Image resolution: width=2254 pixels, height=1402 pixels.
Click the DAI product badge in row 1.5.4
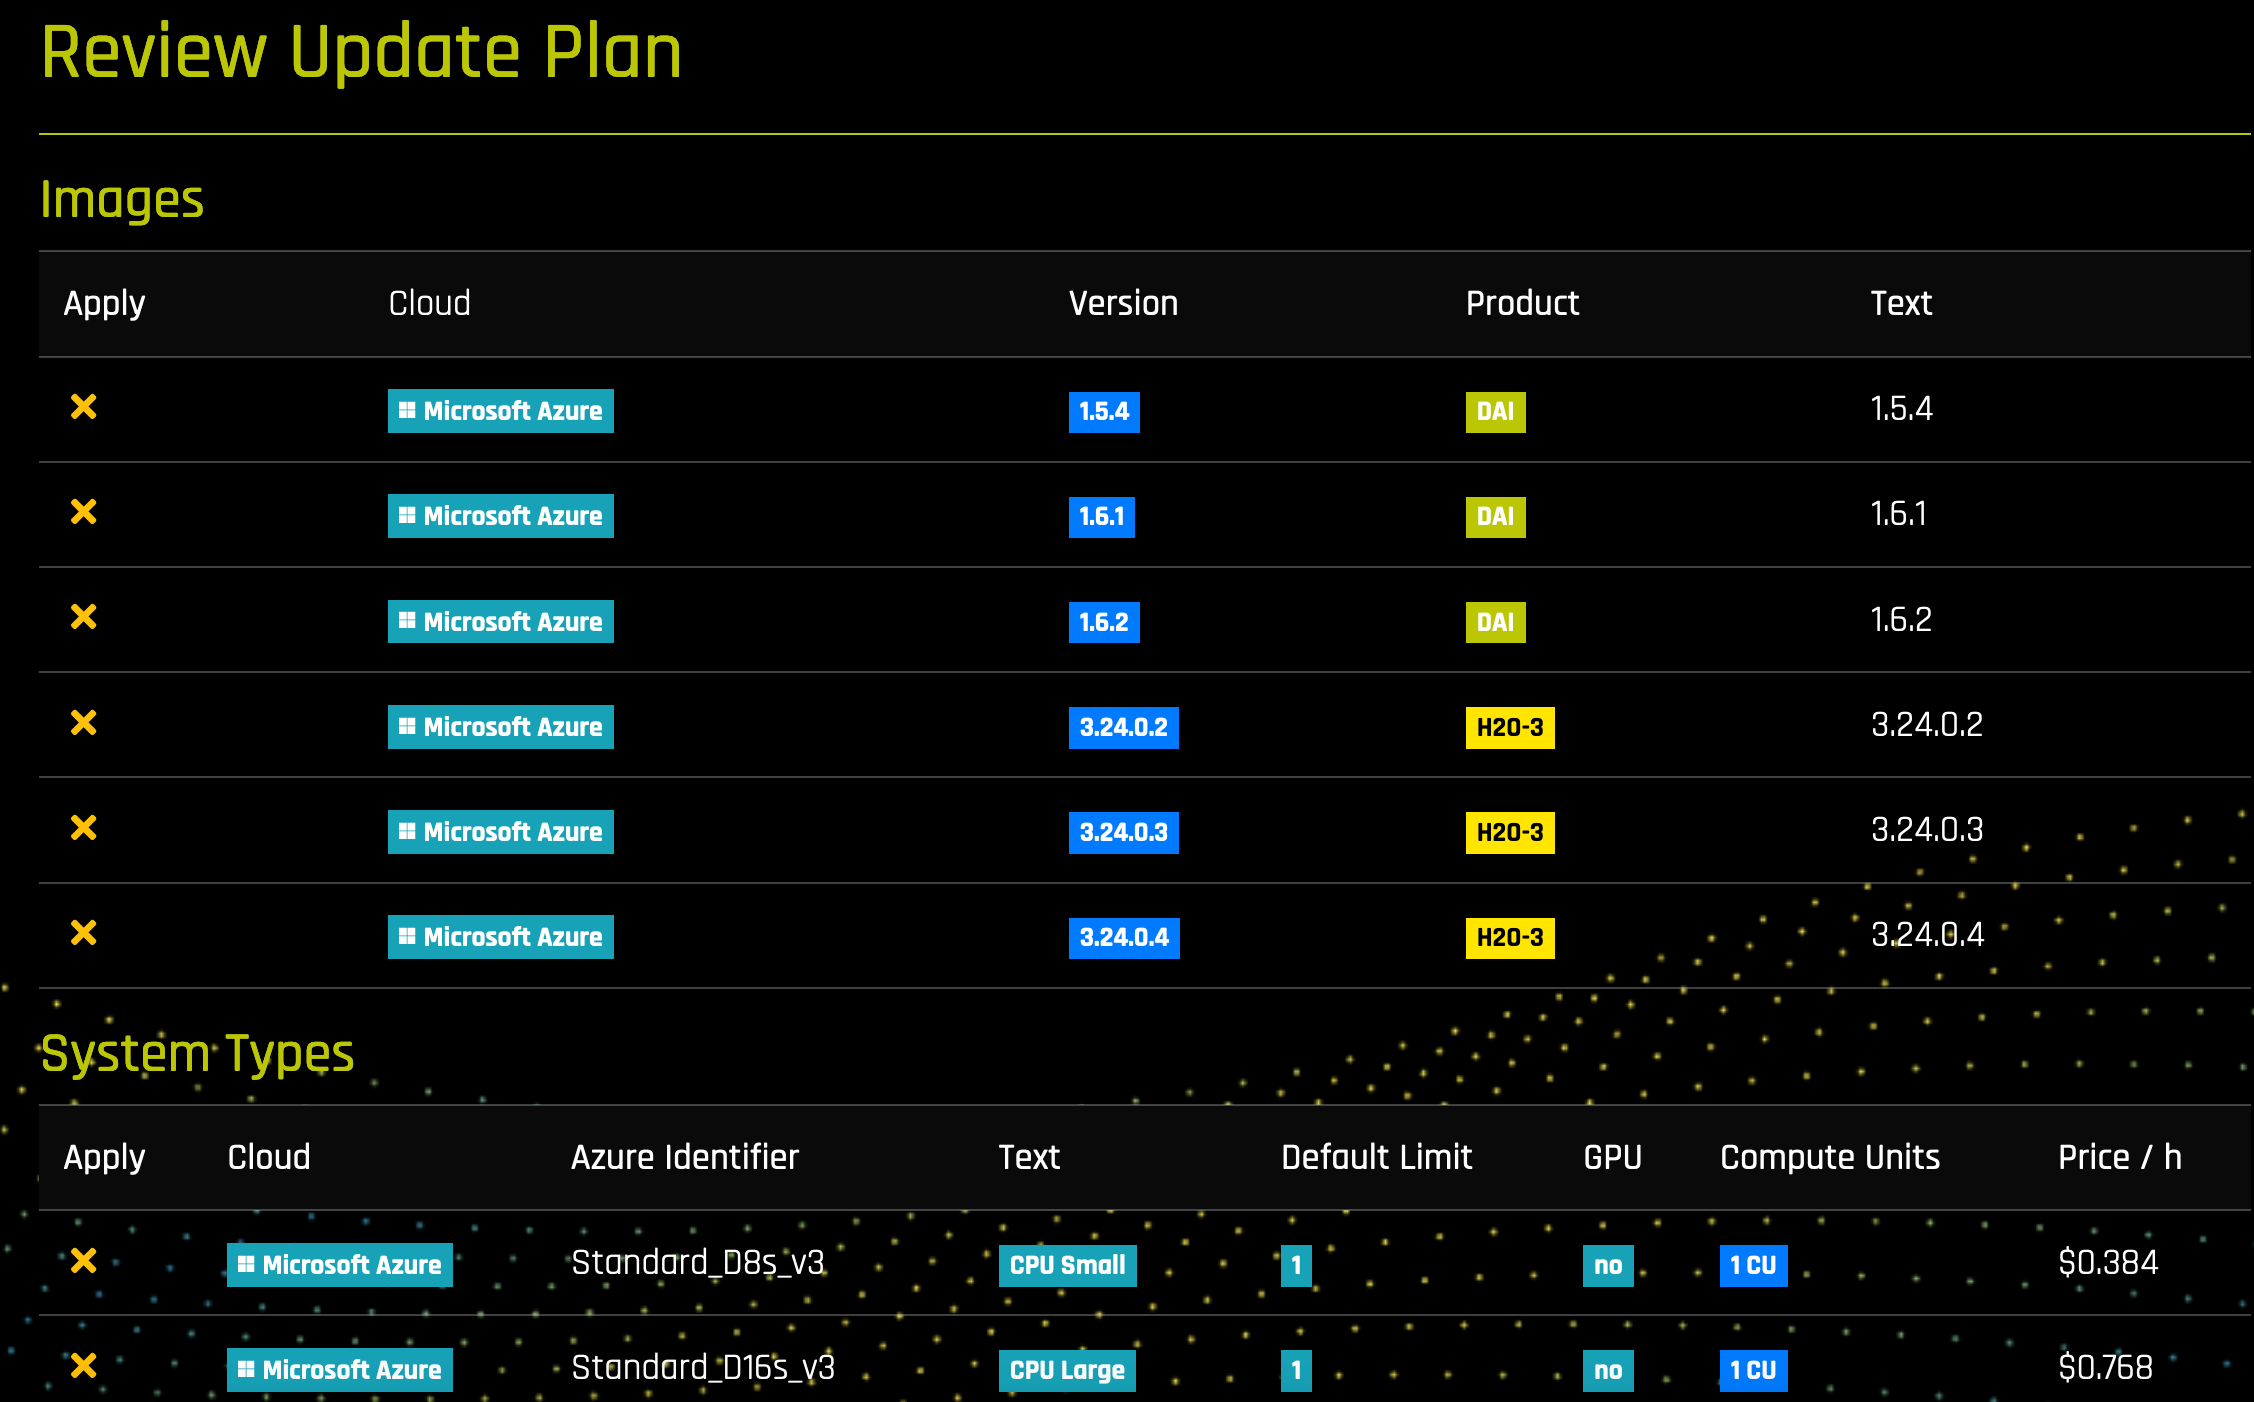(x=1496, y=412)
